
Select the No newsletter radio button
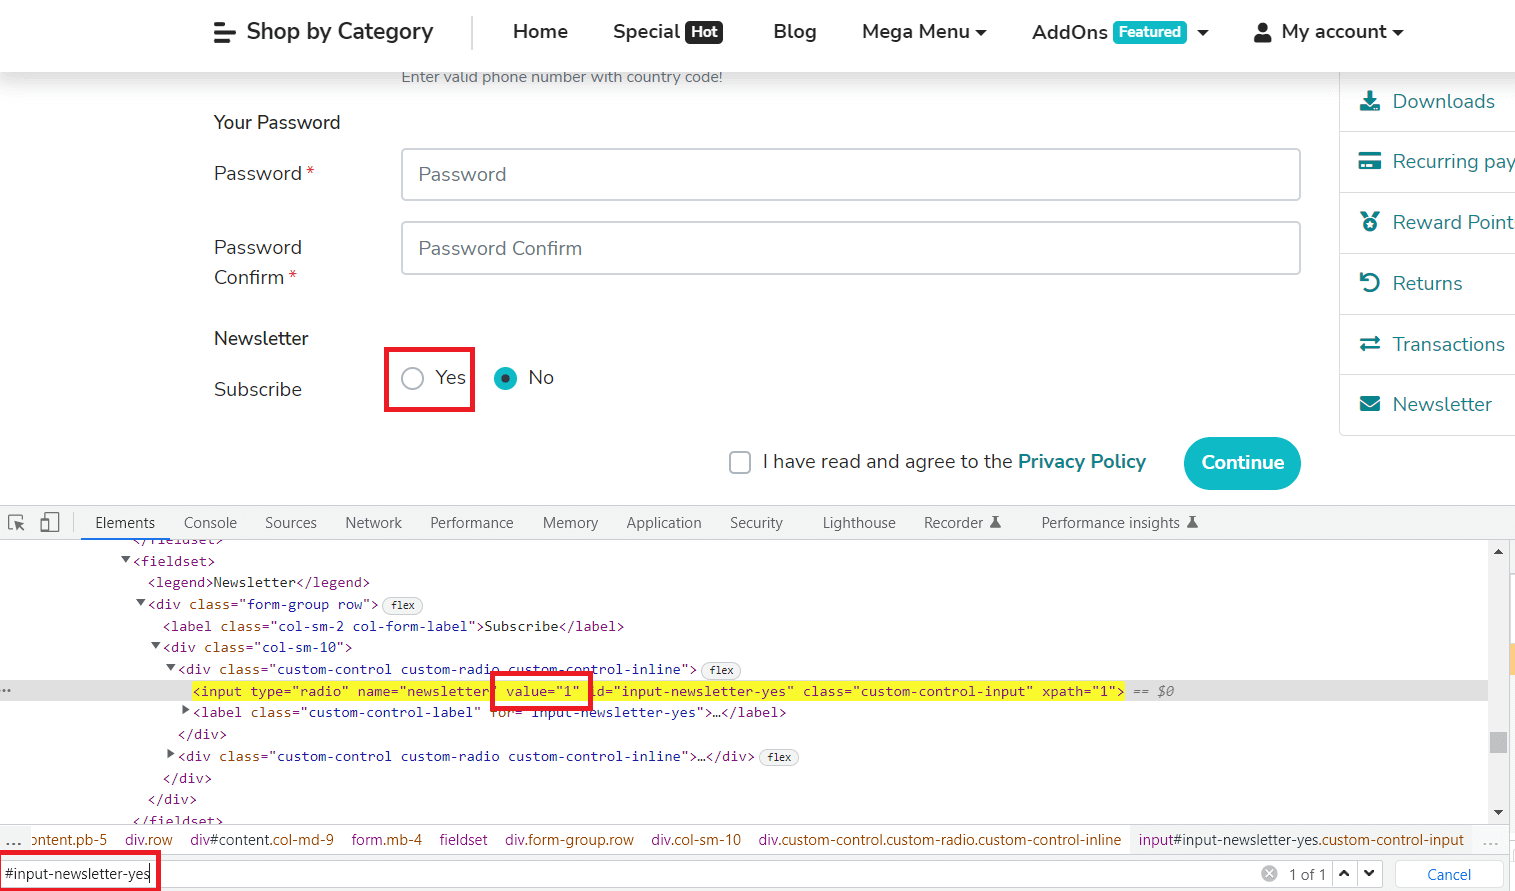506,378
